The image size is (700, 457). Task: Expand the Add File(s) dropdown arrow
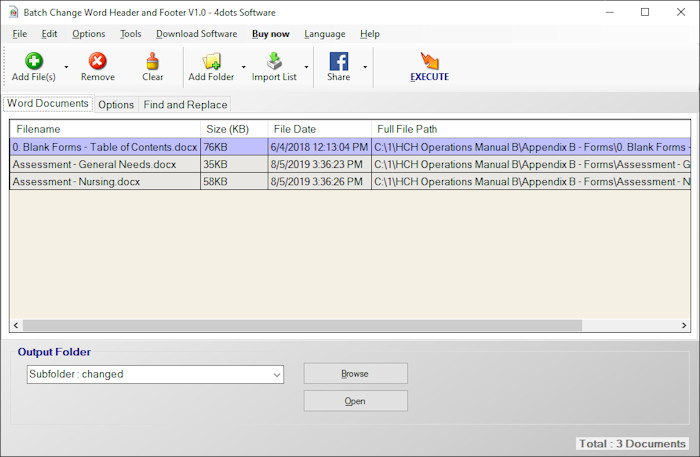67,67
